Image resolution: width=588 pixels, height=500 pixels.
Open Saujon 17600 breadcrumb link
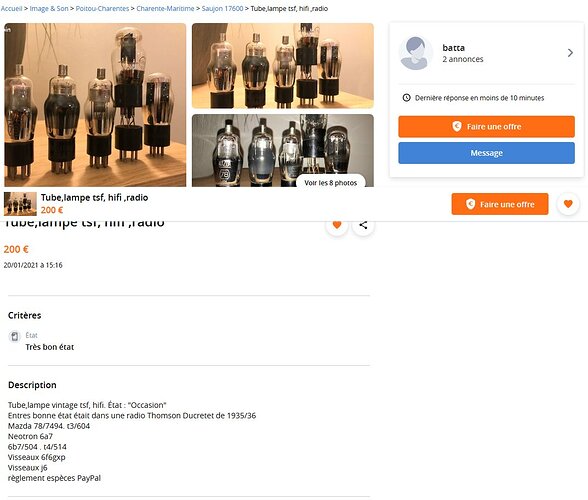(222, 8)
